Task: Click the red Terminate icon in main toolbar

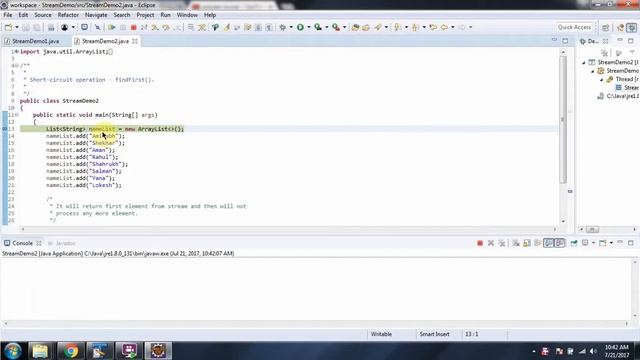Action: [133, 27]
